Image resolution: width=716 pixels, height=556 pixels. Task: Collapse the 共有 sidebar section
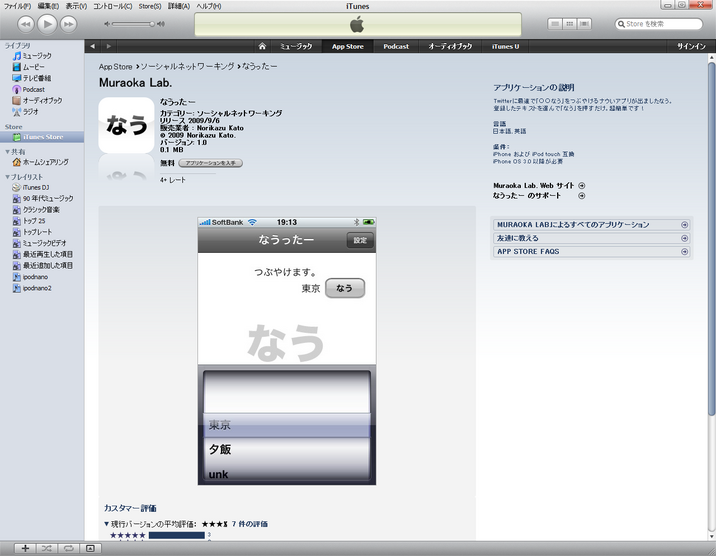tap(7, 152)
